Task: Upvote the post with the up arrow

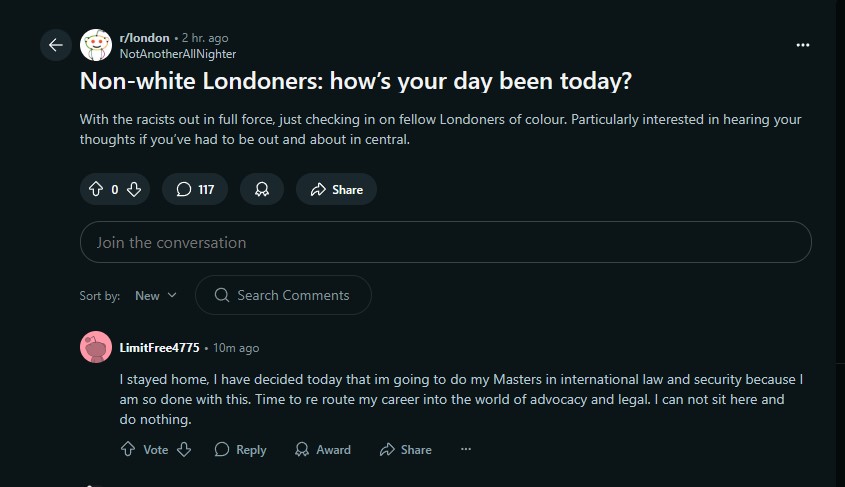Action: (x=96, y=189)
